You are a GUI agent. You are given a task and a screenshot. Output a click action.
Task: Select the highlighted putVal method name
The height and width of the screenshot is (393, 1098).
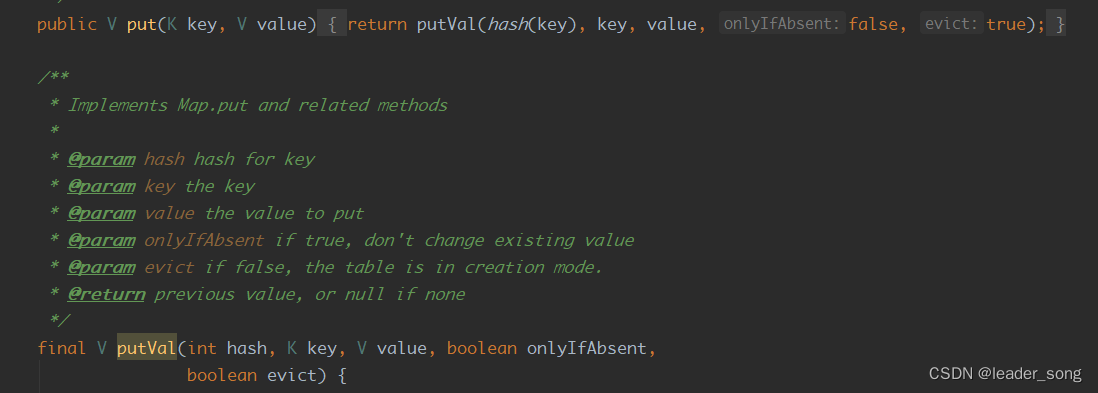click(x=146, y=348)
